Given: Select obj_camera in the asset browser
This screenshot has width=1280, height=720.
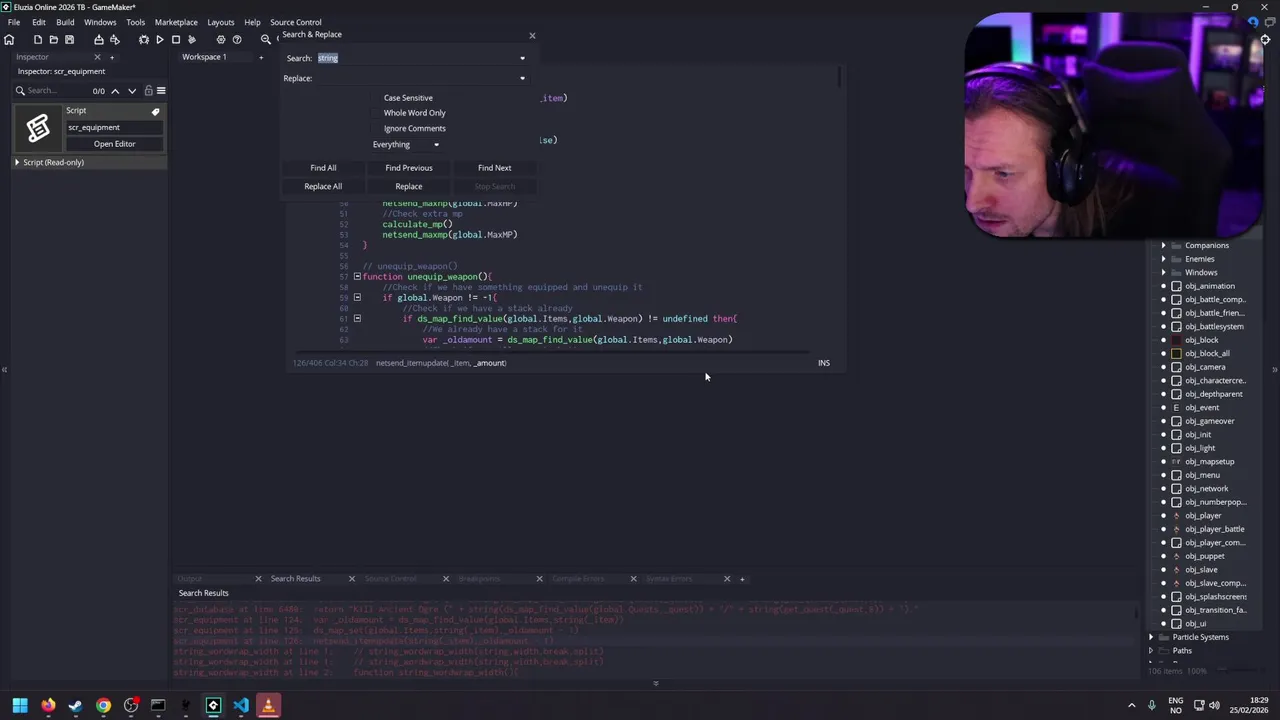Looking at the screenshot, I should tap(1205, 367).
